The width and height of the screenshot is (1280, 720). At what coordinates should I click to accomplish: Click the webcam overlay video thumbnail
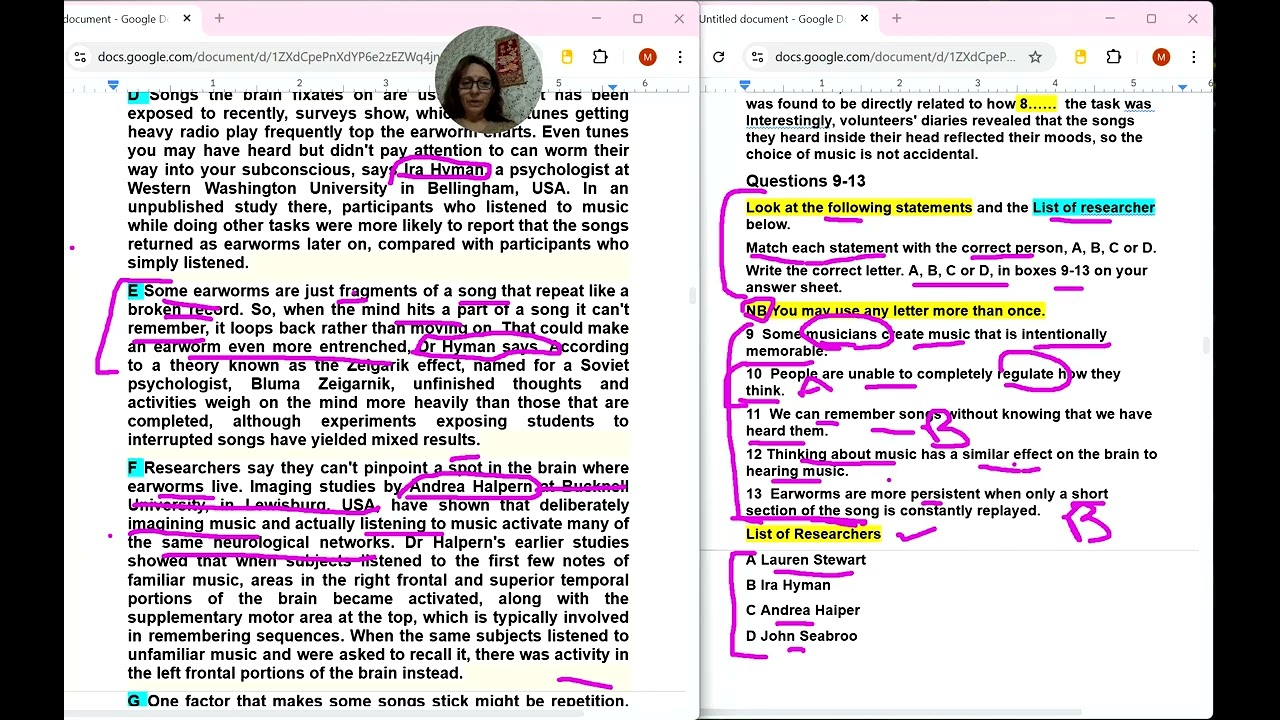tap(489, 80)
